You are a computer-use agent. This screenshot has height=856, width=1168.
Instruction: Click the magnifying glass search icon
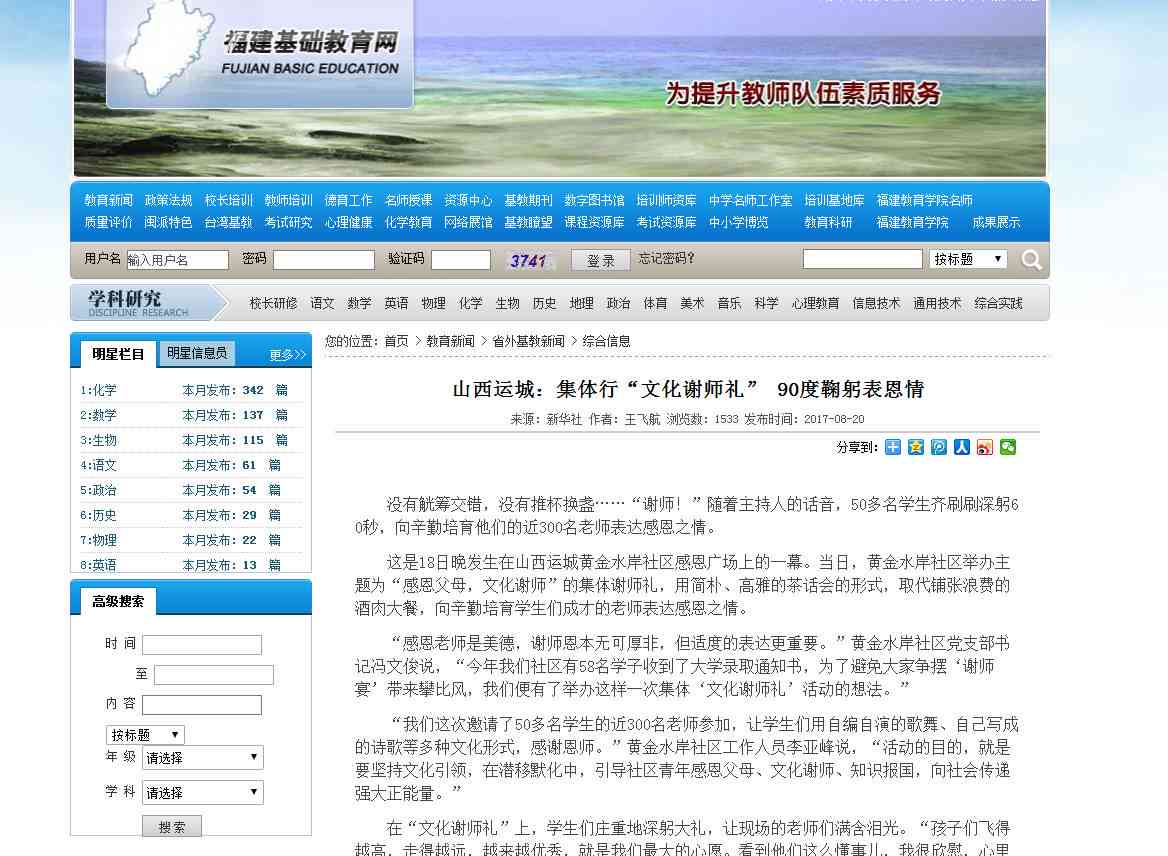tap(1031, 260)
